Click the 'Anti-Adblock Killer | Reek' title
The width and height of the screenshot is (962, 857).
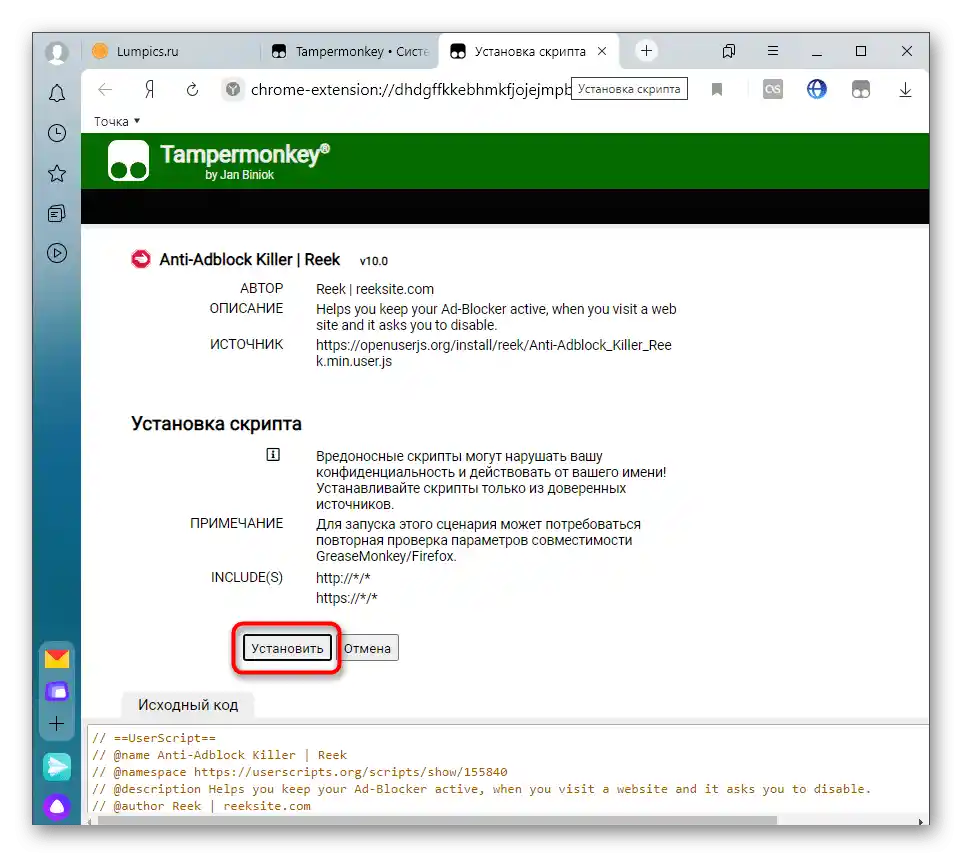[x=250, y=259]
